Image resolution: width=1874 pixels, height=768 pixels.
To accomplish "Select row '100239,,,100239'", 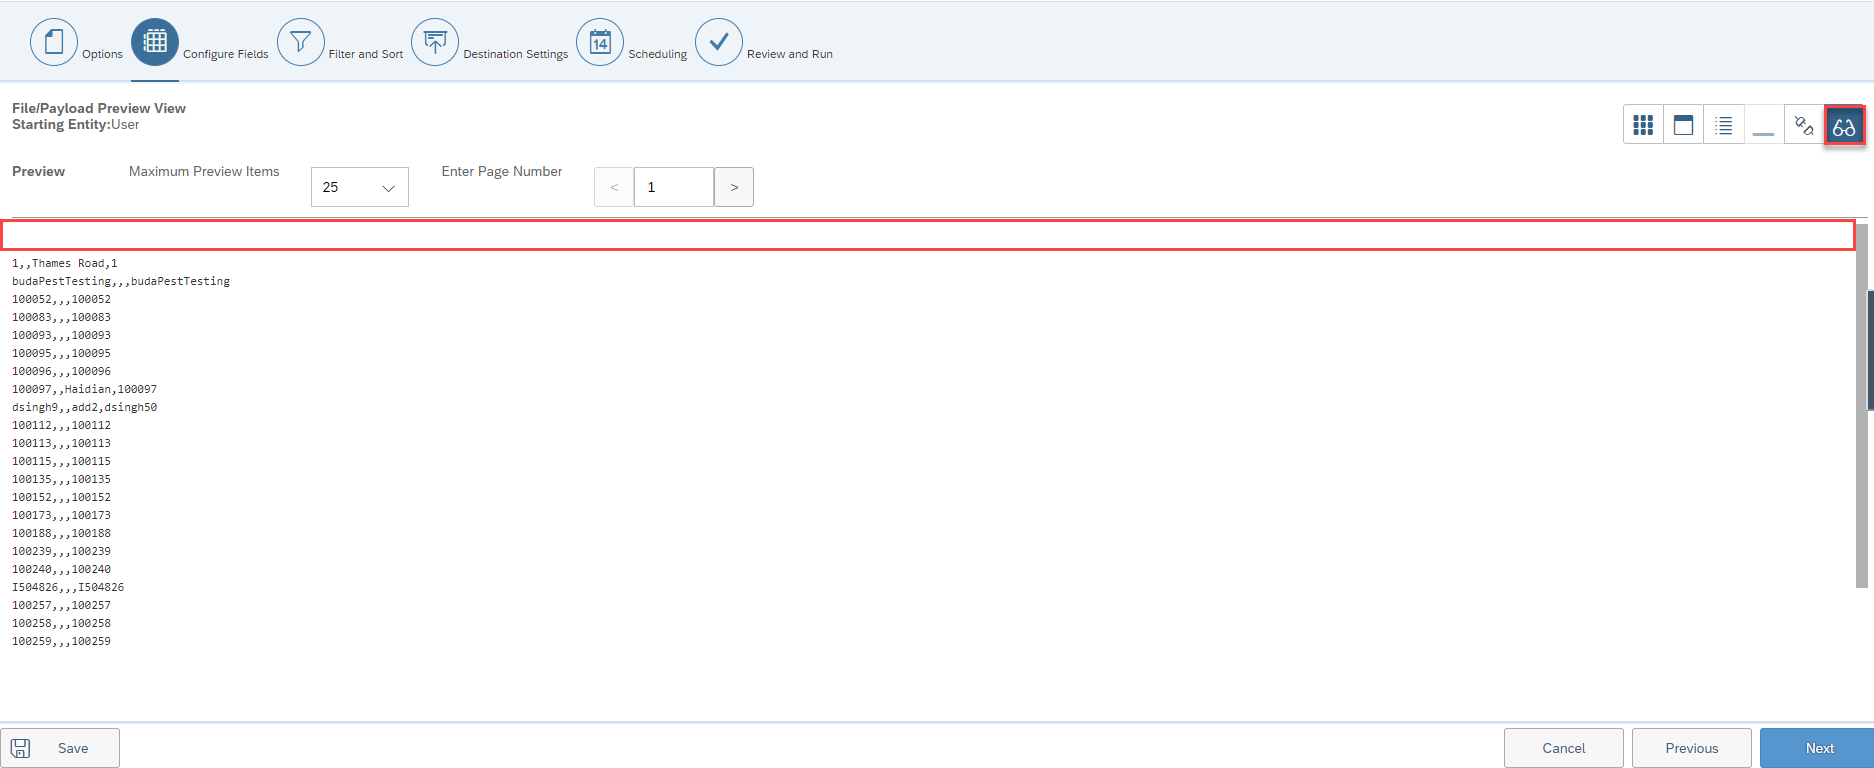I will 62,551.
